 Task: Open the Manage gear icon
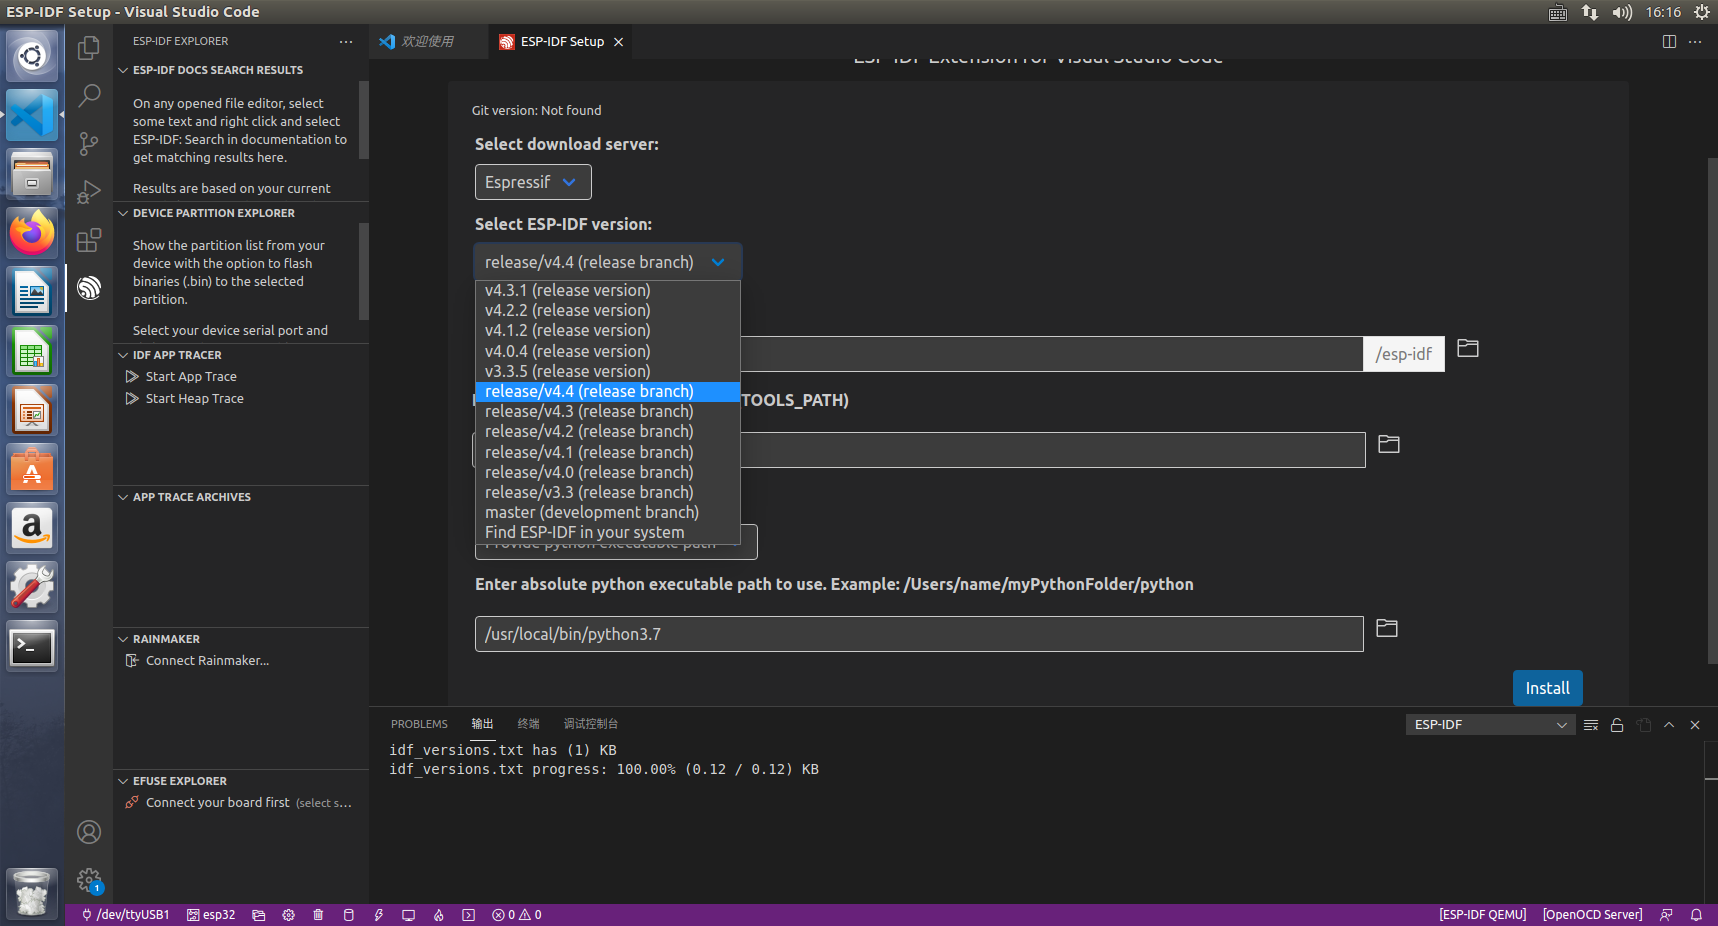89,880
